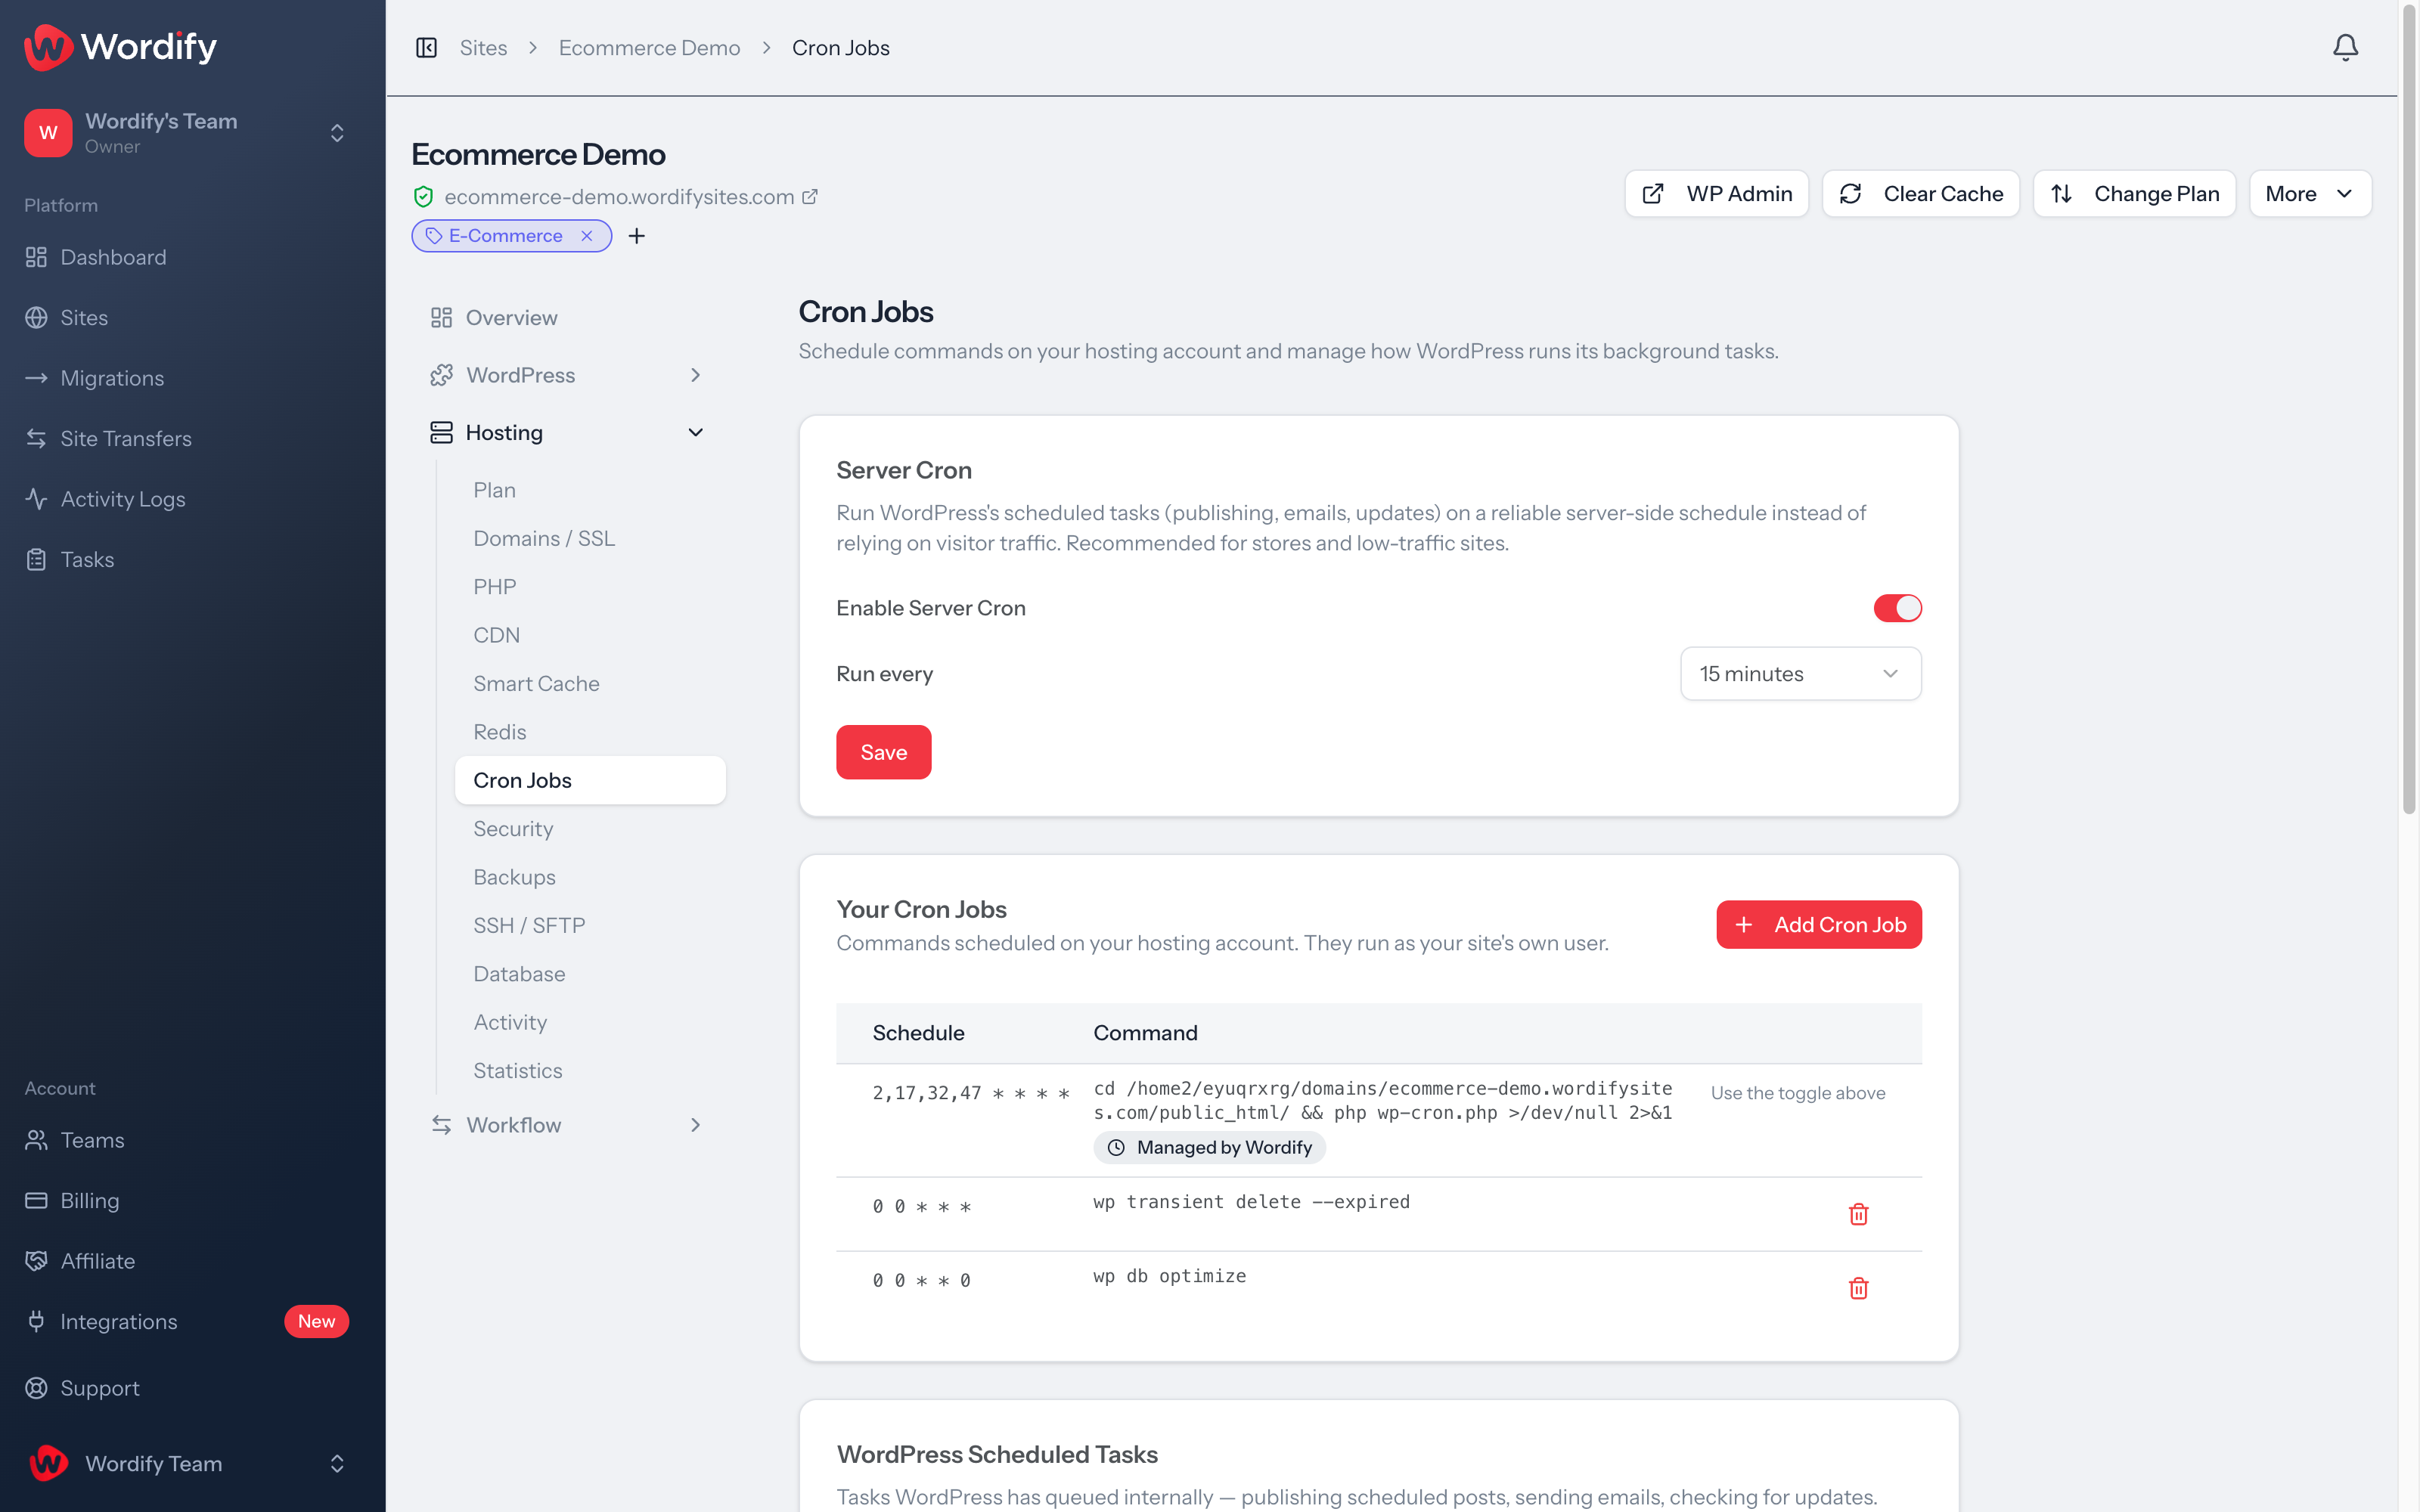This screenshot has width=2420, height=1512.
Task: Click the command text wp db optimize
Action: click(1169, 1276)
